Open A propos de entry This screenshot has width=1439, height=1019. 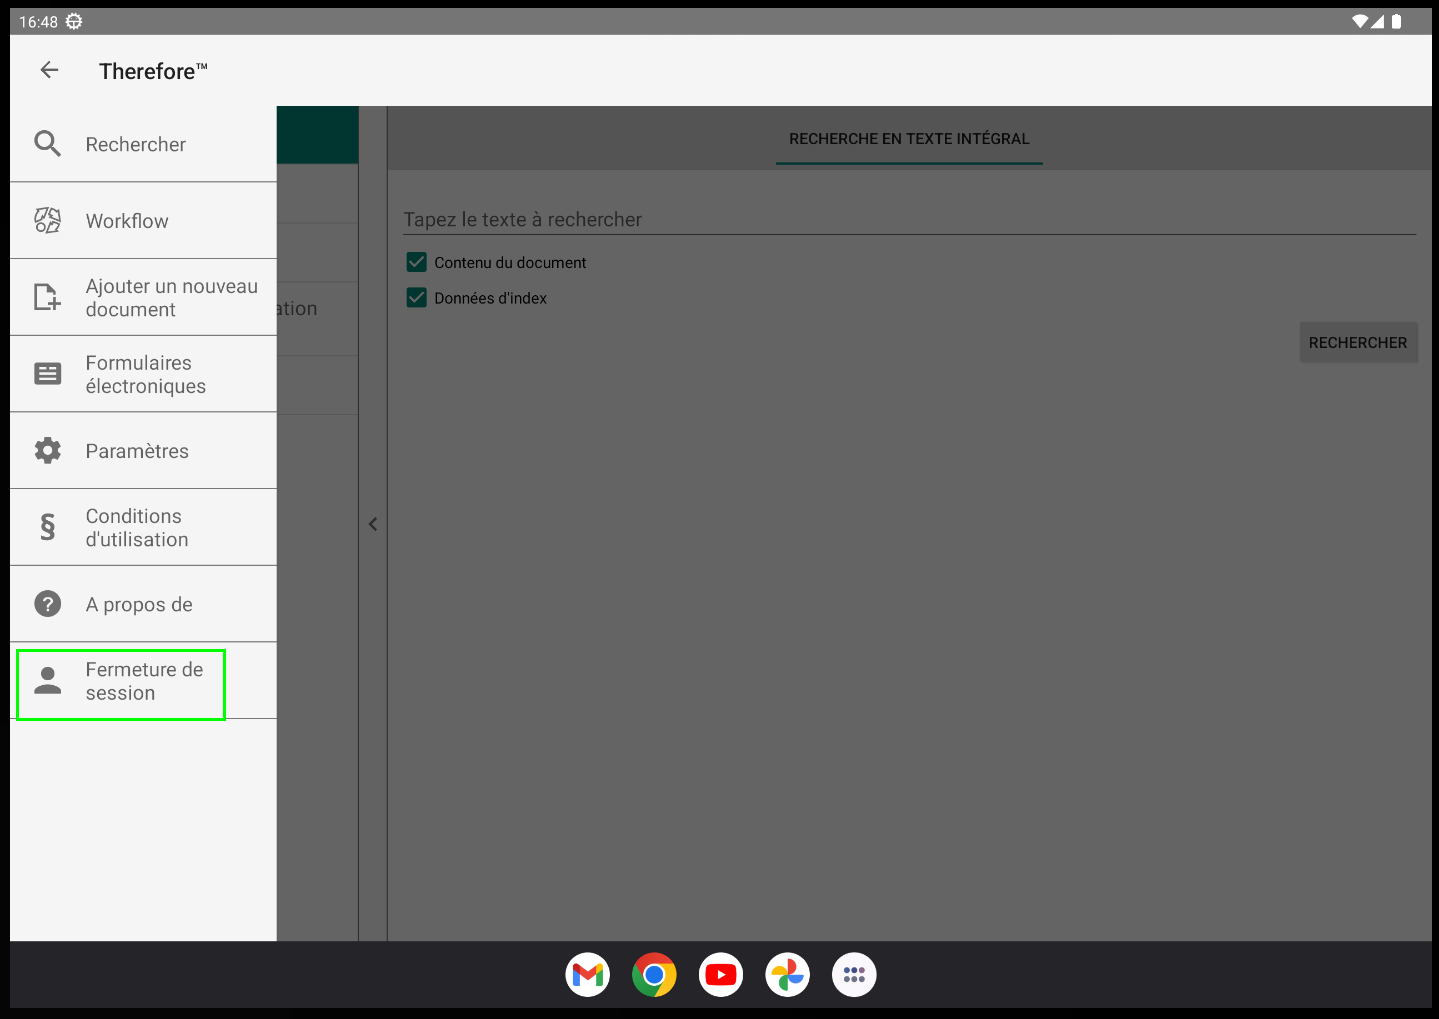coord(143,604)
